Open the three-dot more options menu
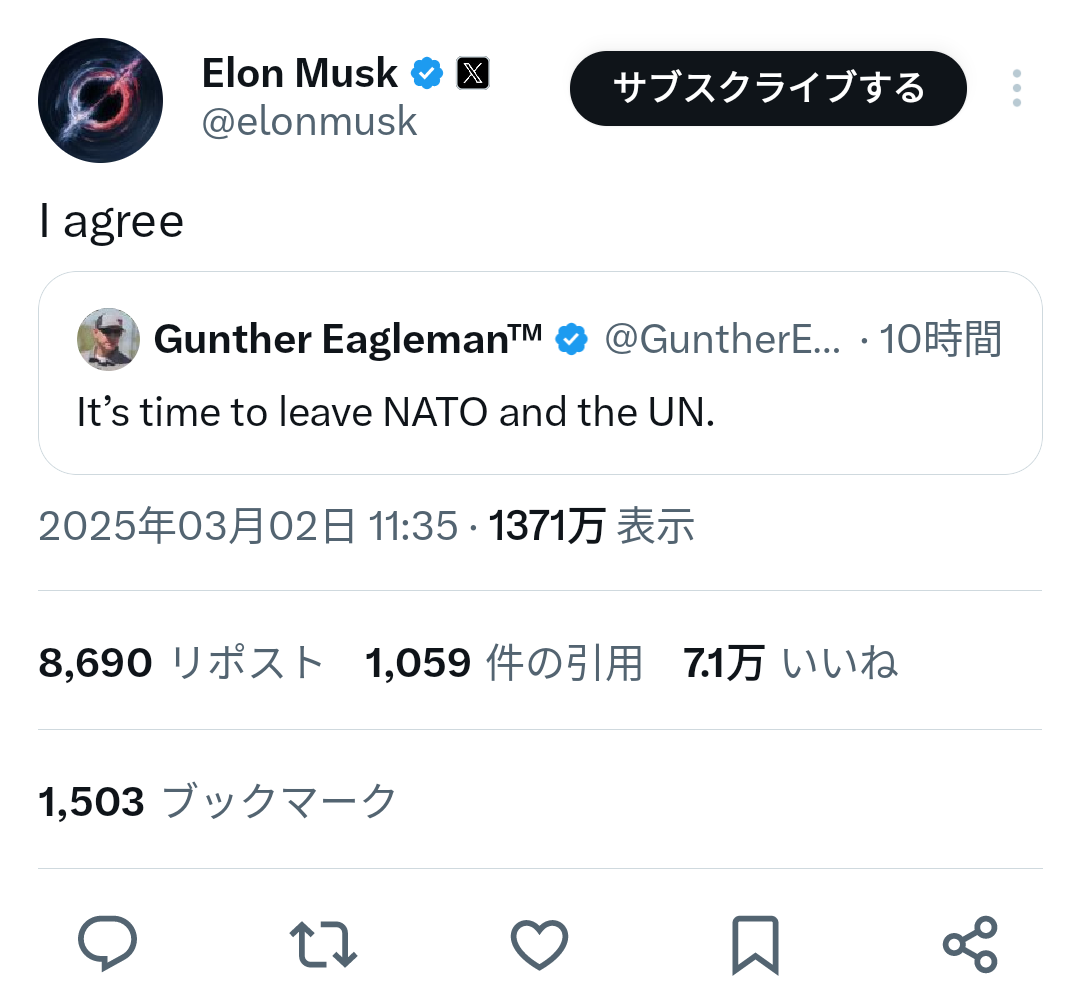Image resolution: width=1080 pixels, height=990 pixels. pos(1016,89)
